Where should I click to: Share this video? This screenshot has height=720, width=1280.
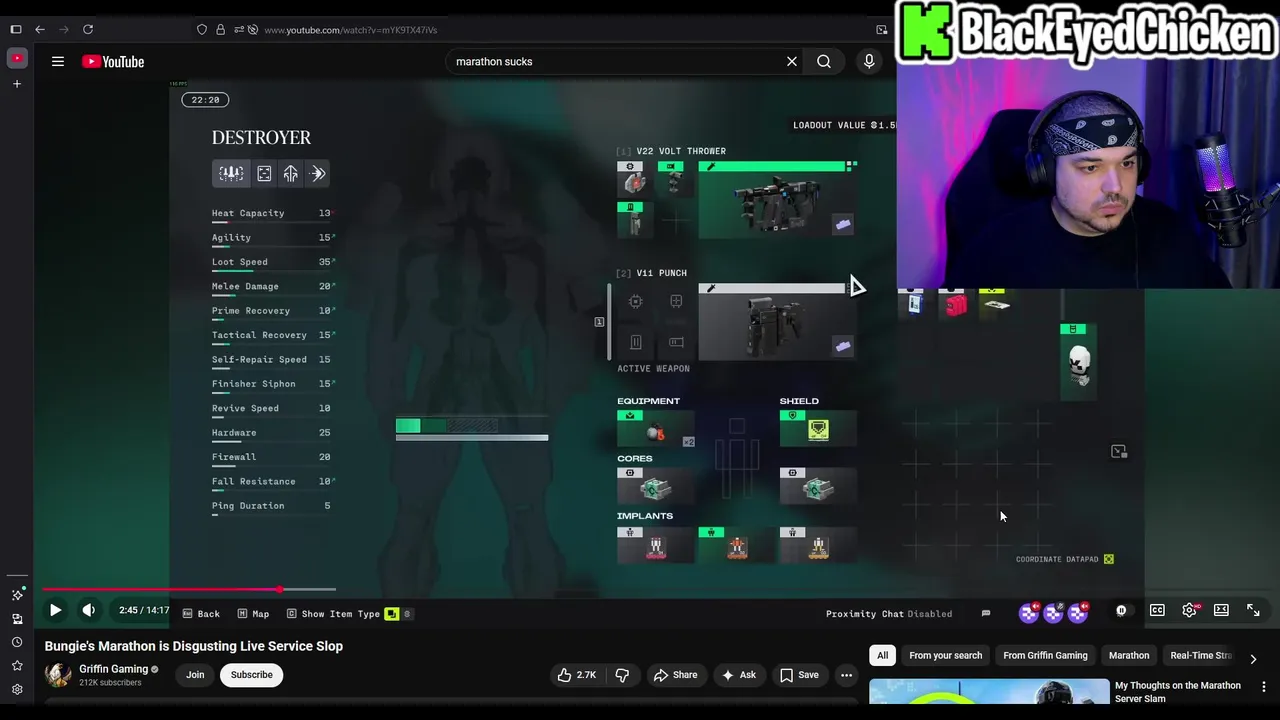pyautogui.click(x=675, y=675)
